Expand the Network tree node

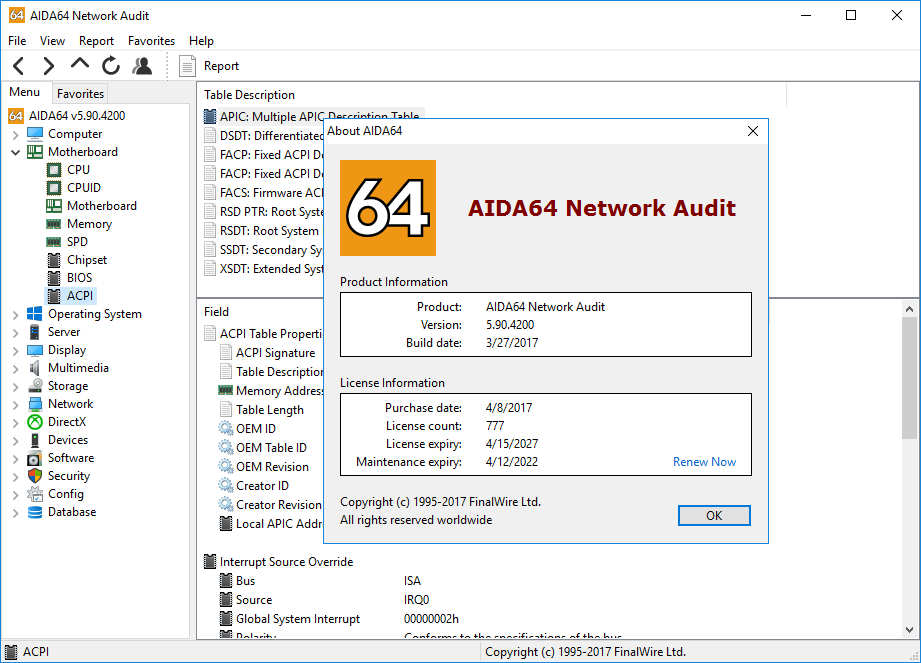15,405
